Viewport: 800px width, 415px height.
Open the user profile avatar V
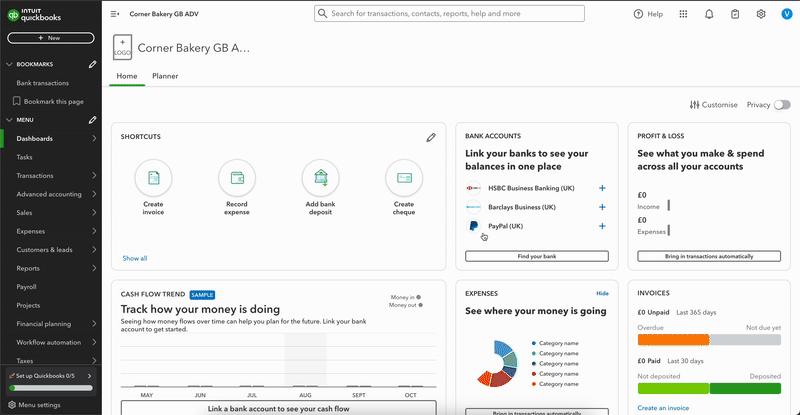click(x=786, y=14)
